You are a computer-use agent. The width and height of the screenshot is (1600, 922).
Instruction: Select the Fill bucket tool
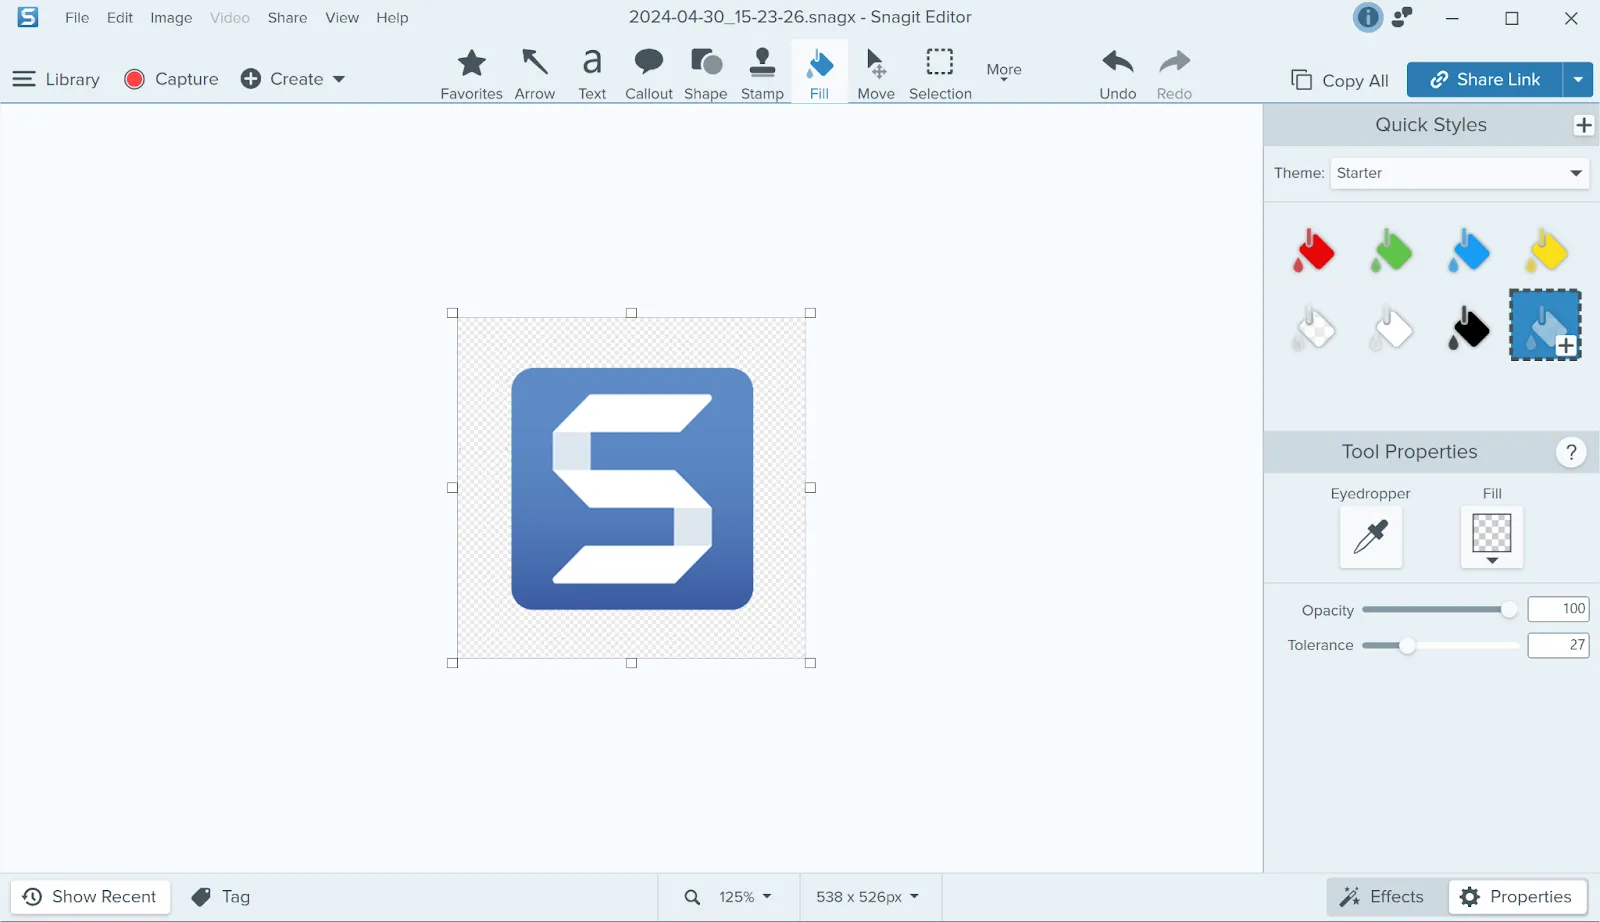click(819, 72)
